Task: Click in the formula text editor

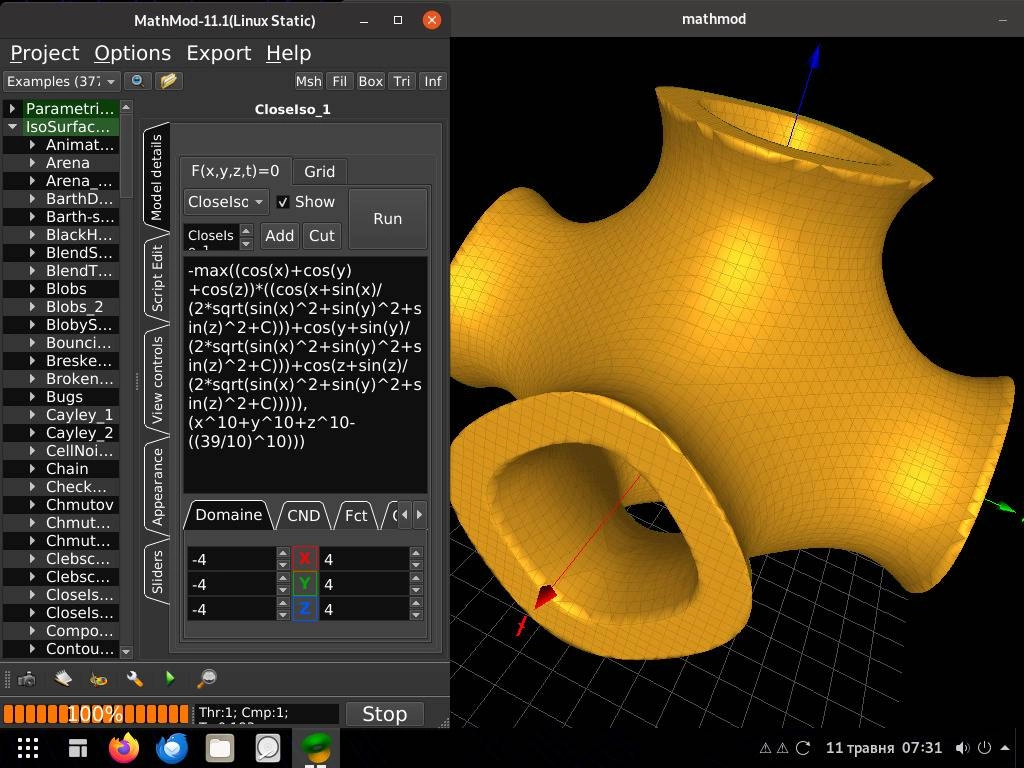Action: [x=306, y=375]
